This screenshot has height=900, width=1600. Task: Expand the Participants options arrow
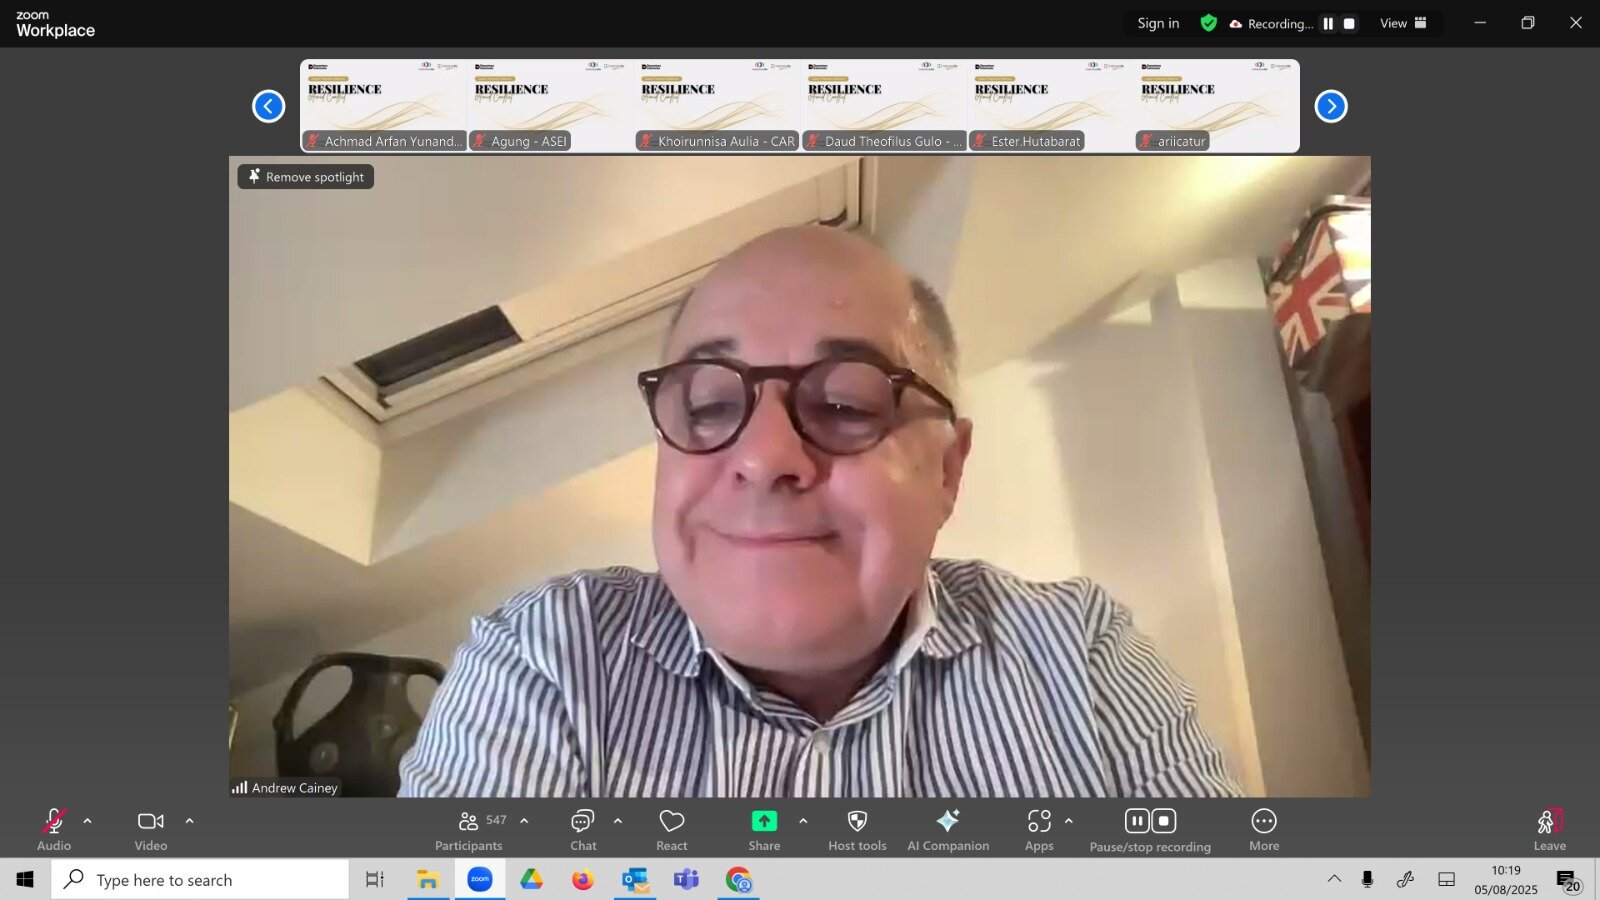524,821
